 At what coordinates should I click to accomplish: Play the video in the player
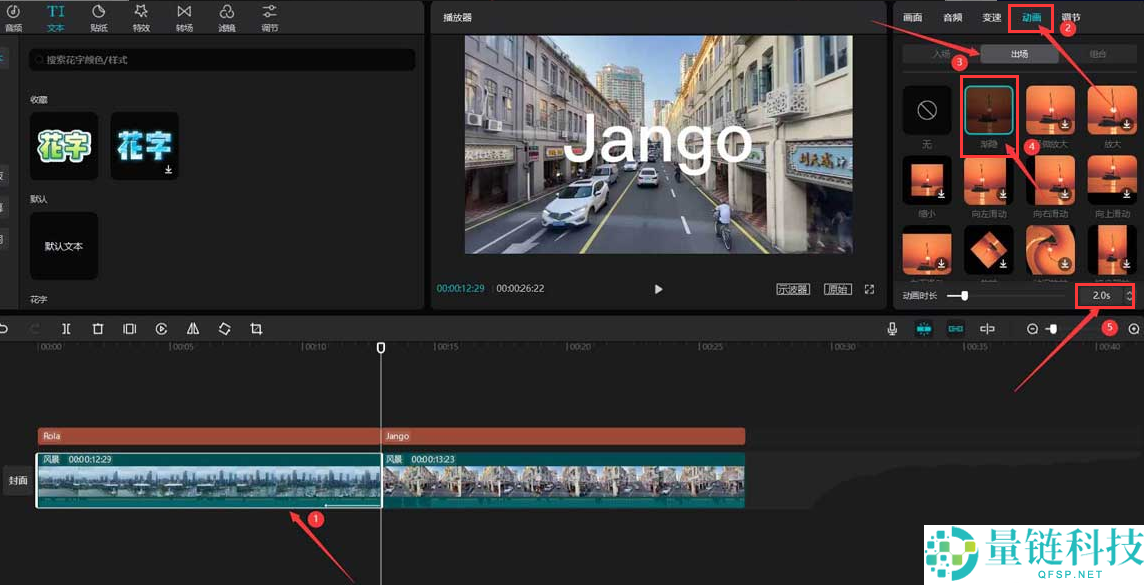(658, 289)
